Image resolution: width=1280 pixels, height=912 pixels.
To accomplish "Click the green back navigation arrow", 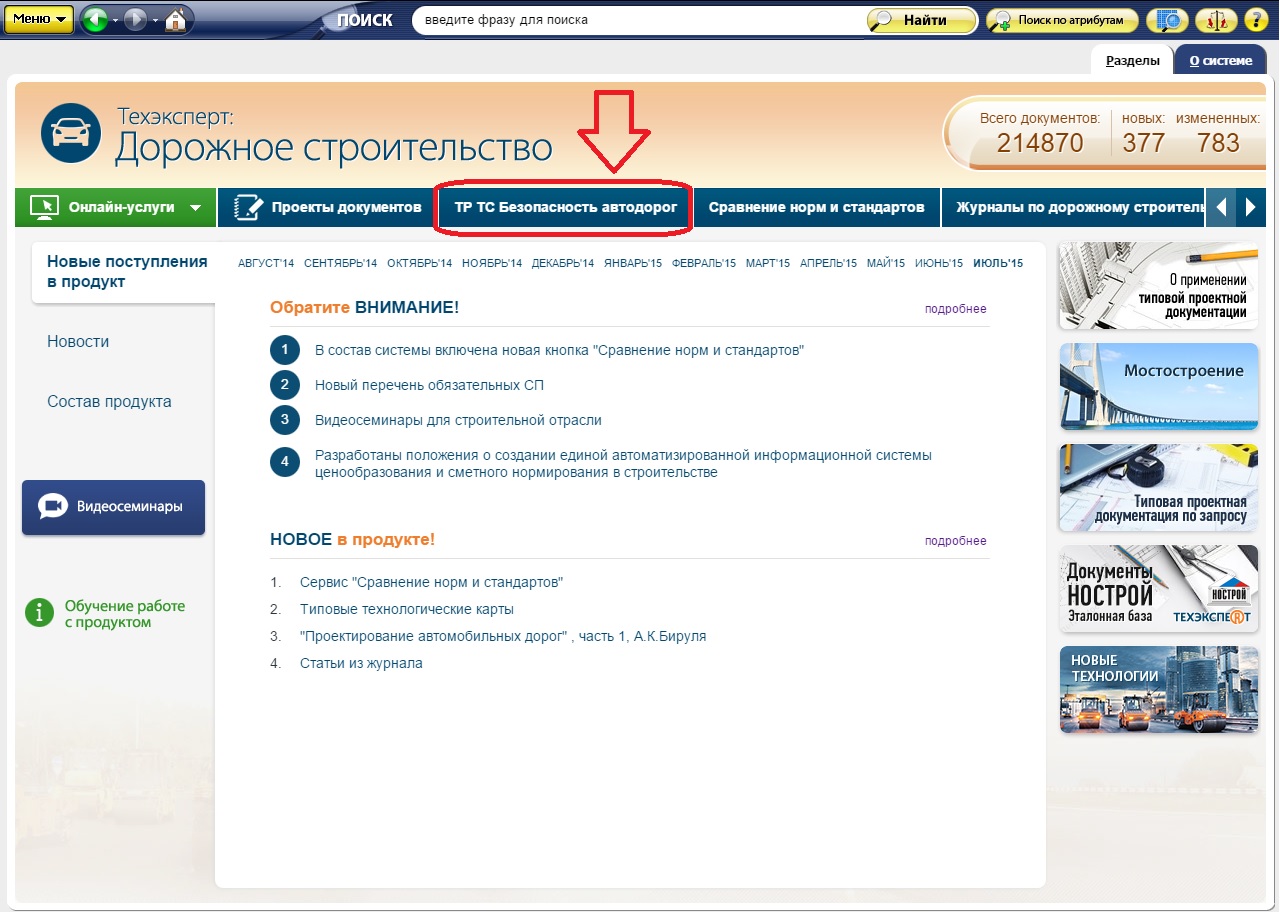I will pyautogui.click(x=95, y=20).
